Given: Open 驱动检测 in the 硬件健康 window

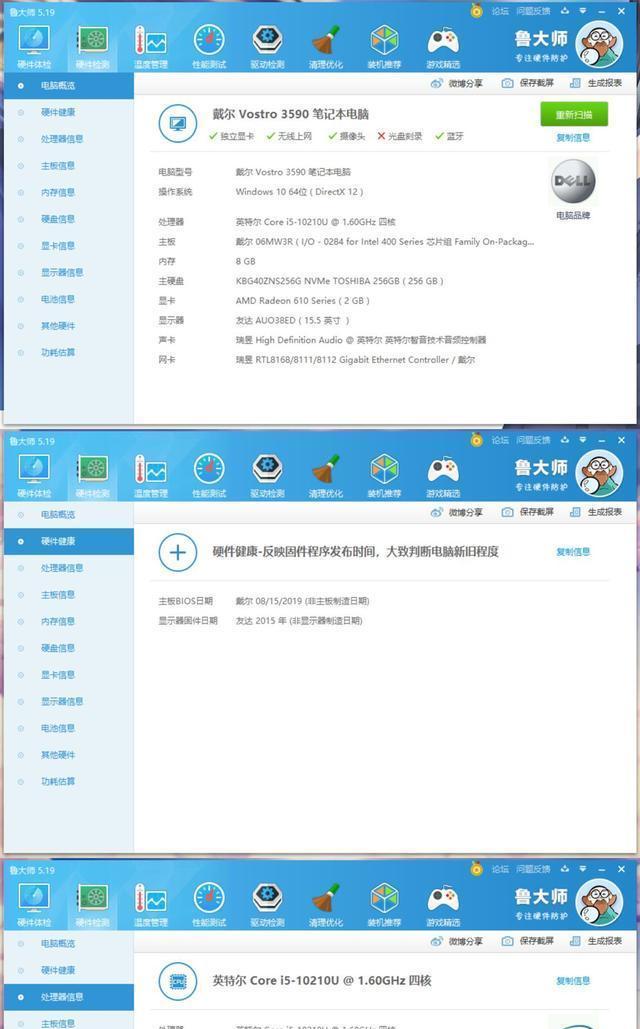Looking at the screenshot, I should coord(267,475).
